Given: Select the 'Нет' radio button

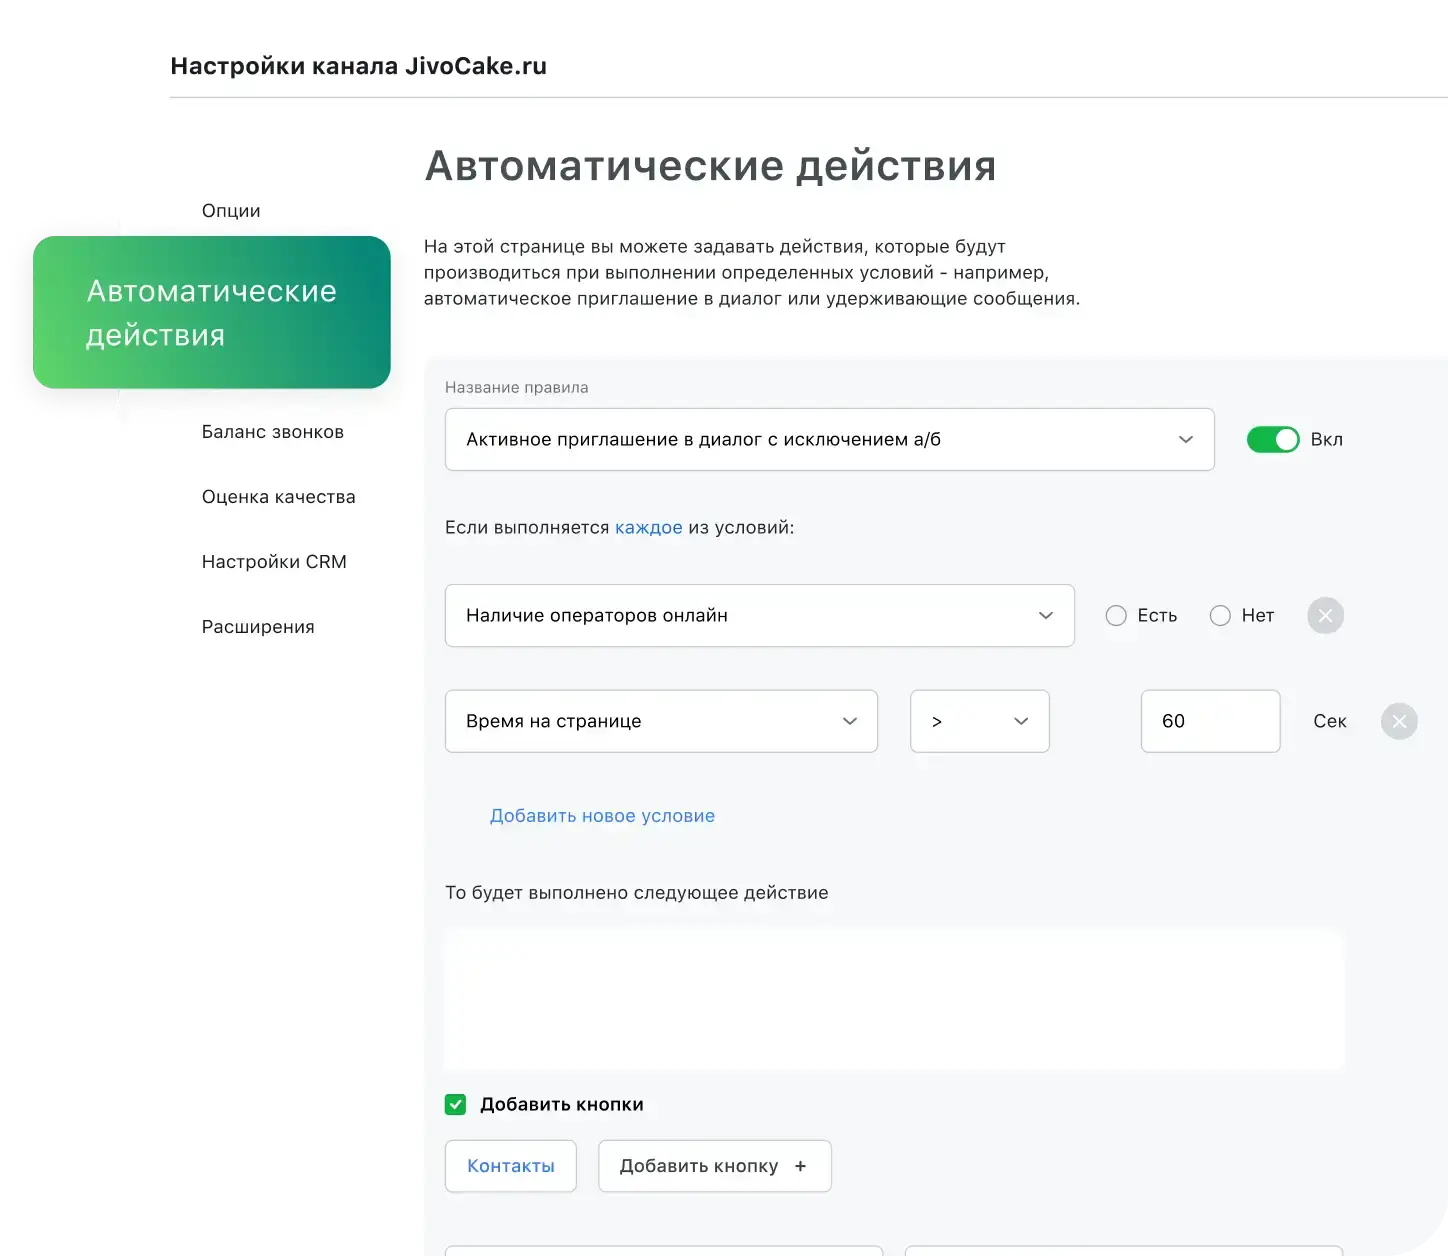Looking at the screenshot, I should [1220, 615].
